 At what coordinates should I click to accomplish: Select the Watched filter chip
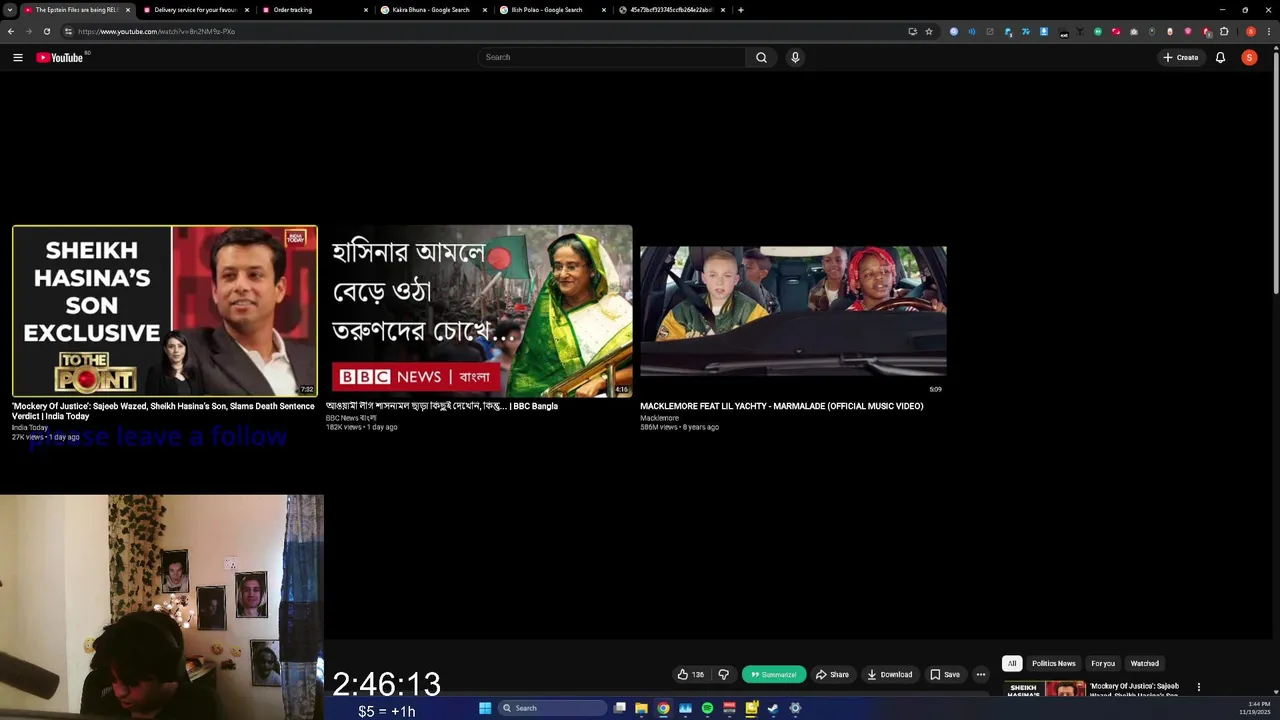1145,663
